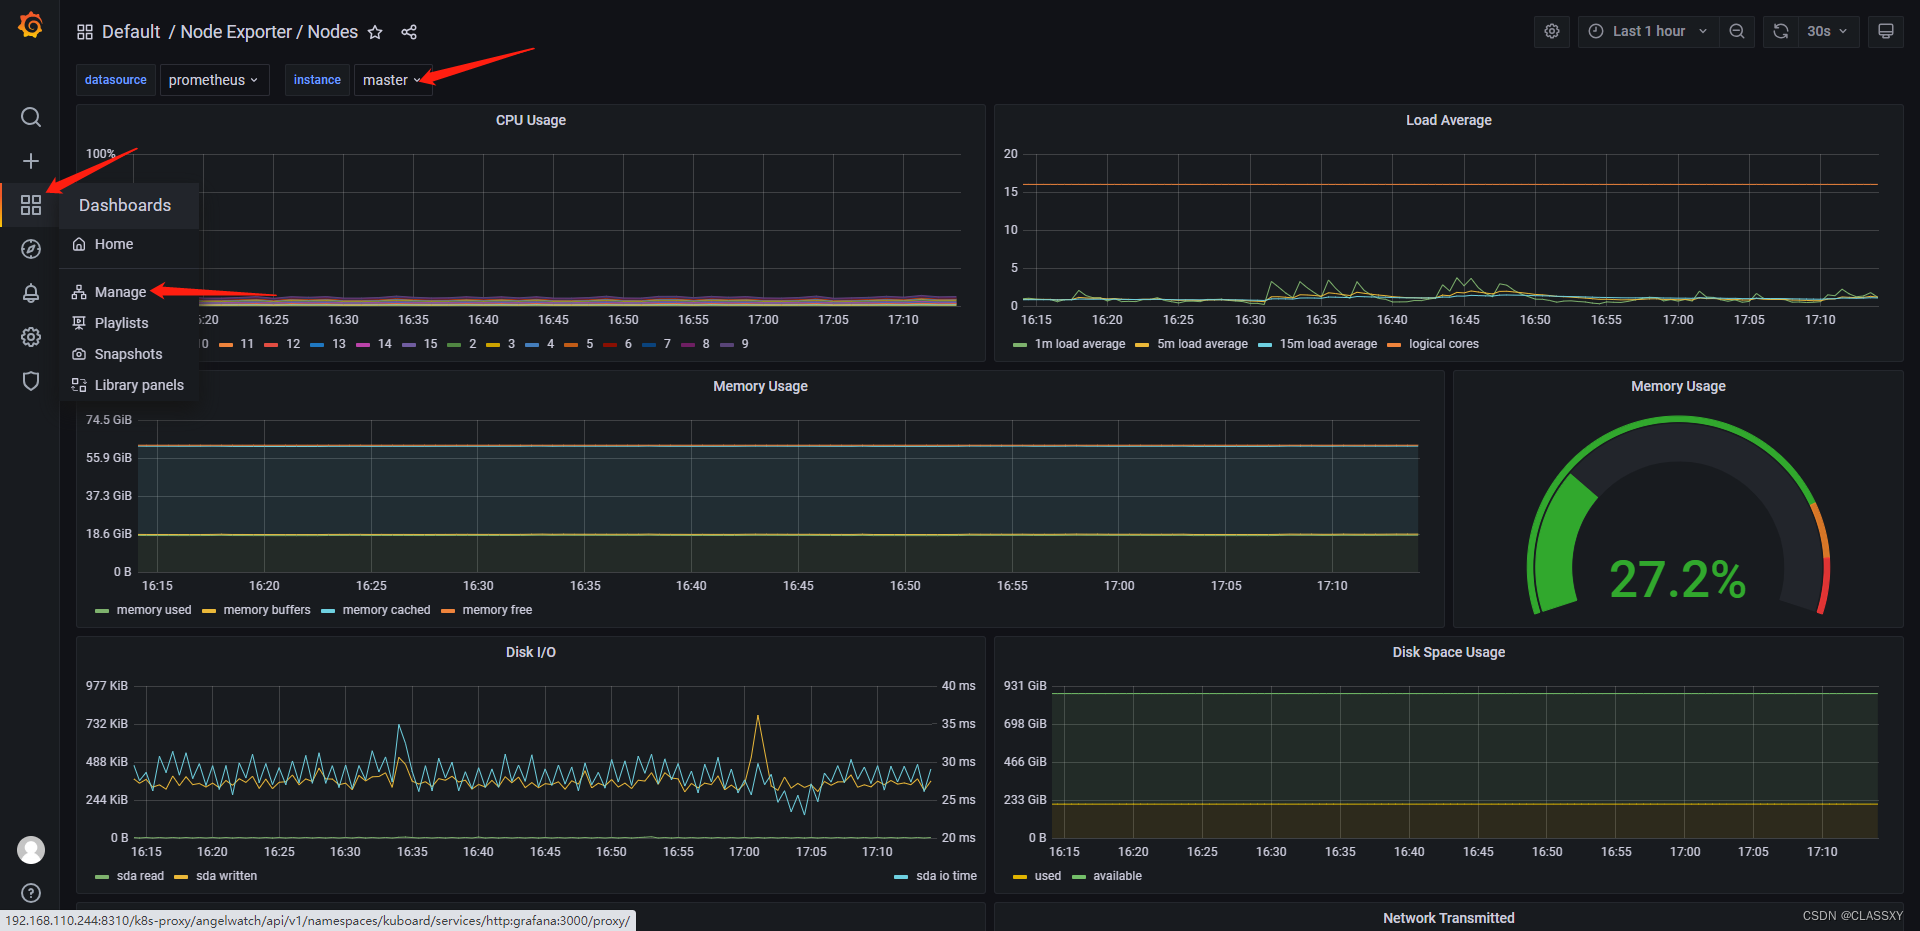The image size is (1920, 931).
Task: Open the Server Admin shield icon
Action: click(x=31, y=381)
